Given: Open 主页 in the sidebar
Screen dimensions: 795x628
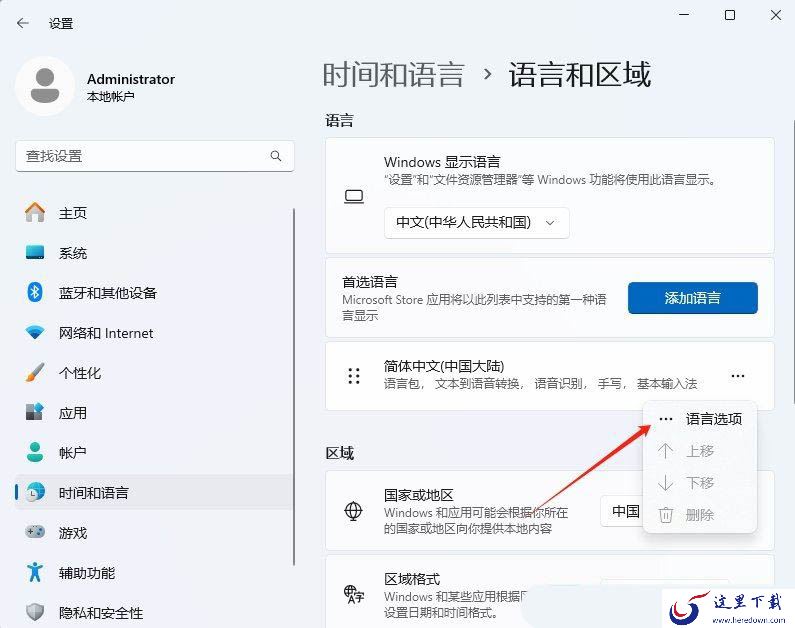Looking at the screenshot, I should 154,212.
